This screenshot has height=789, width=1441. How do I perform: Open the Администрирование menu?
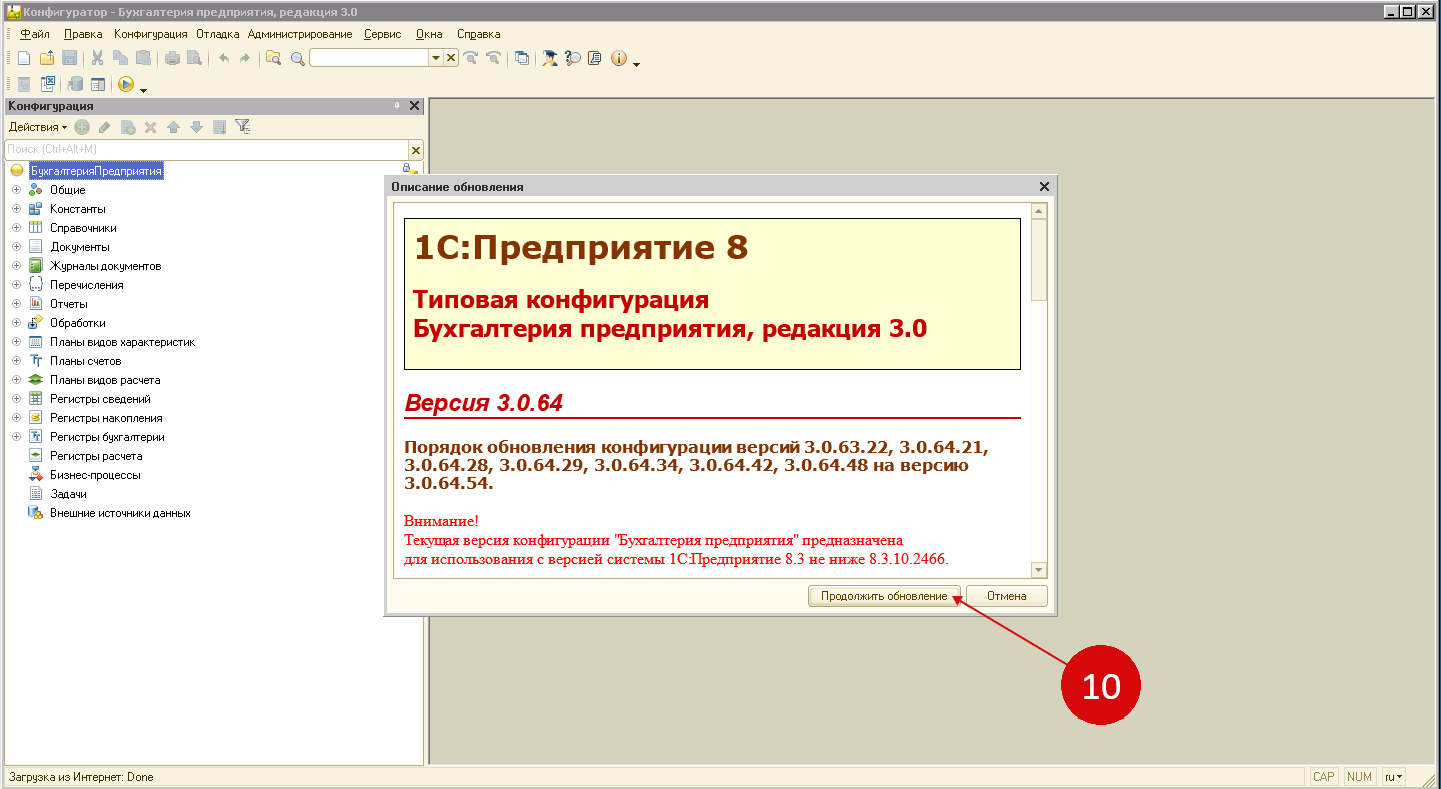coord(300,34)
